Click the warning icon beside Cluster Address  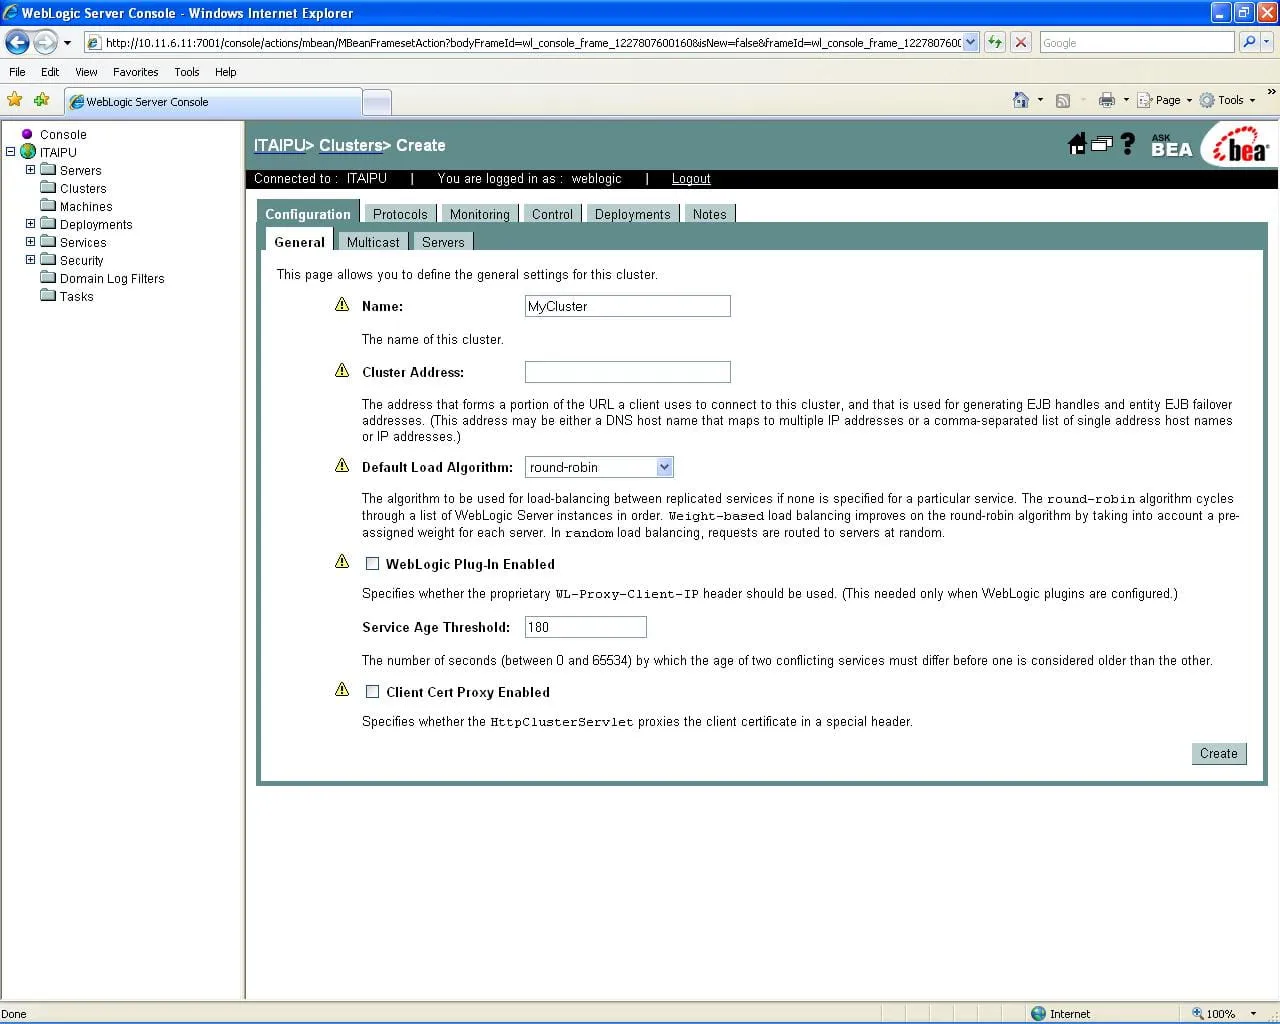click(x=342, y=370)
